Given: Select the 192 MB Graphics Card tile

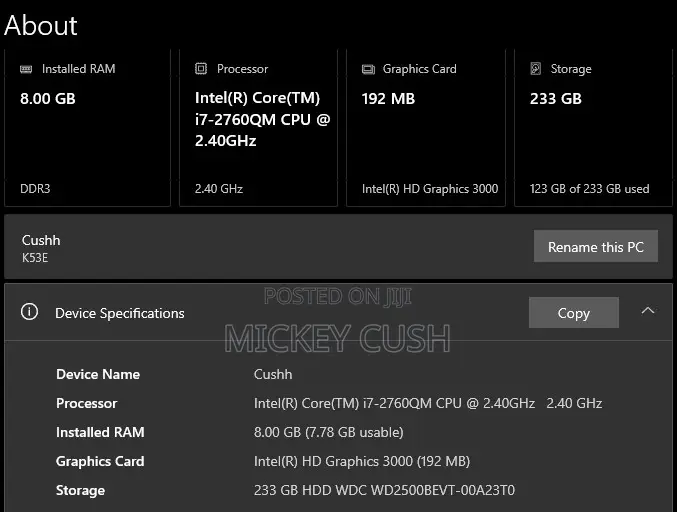Looking at the screenshot, I should click(426, 128).
